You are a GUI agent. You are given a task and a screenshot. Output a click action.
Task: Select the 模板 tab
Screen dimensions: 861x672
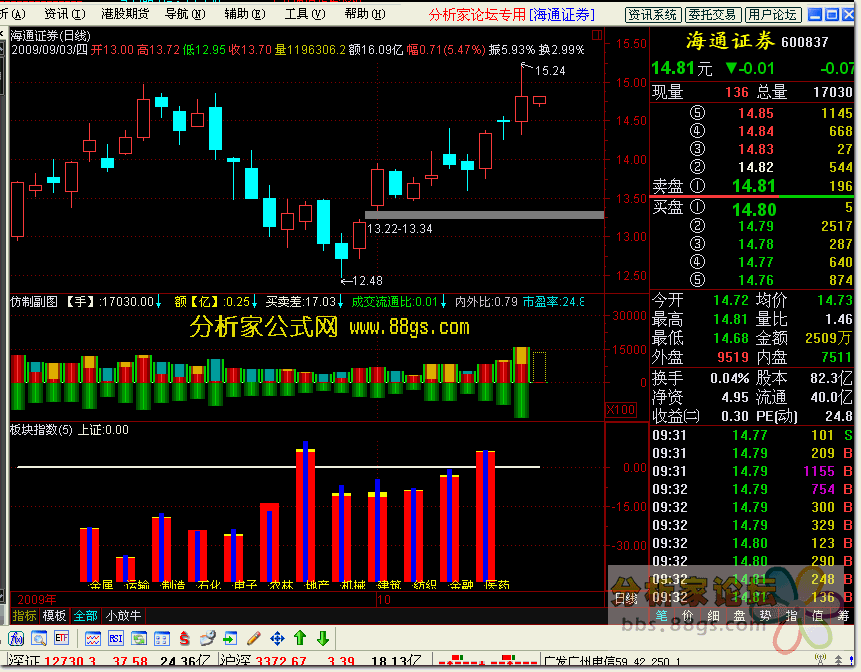pyautogui.click(x=54, y=615)
